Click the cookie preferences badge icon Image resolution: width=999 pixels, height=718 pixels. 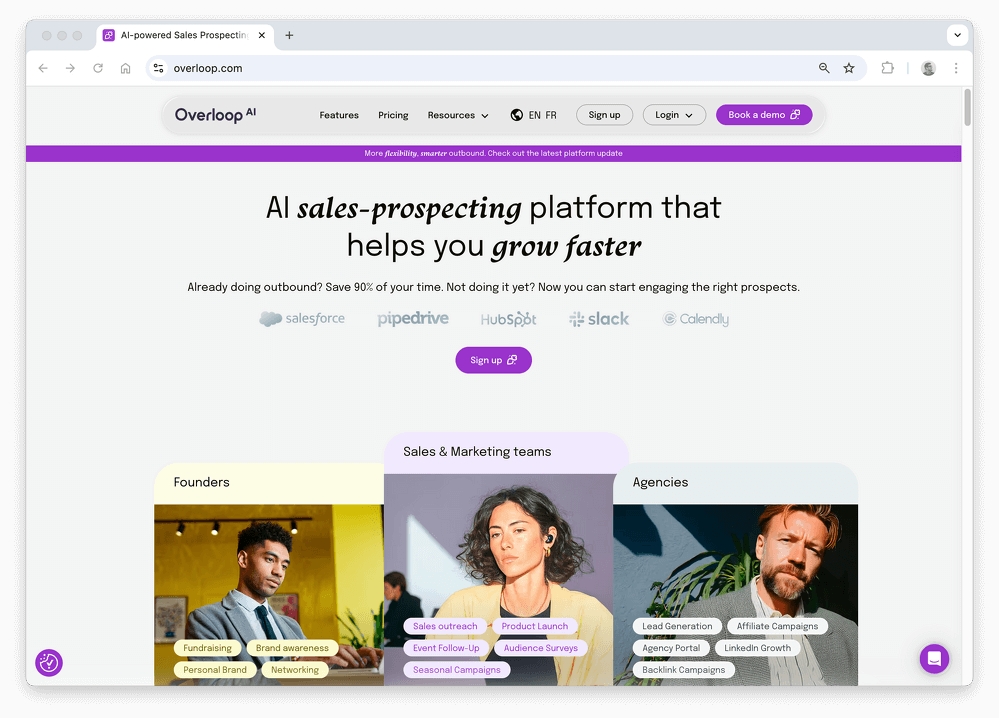tap(49, 663)
